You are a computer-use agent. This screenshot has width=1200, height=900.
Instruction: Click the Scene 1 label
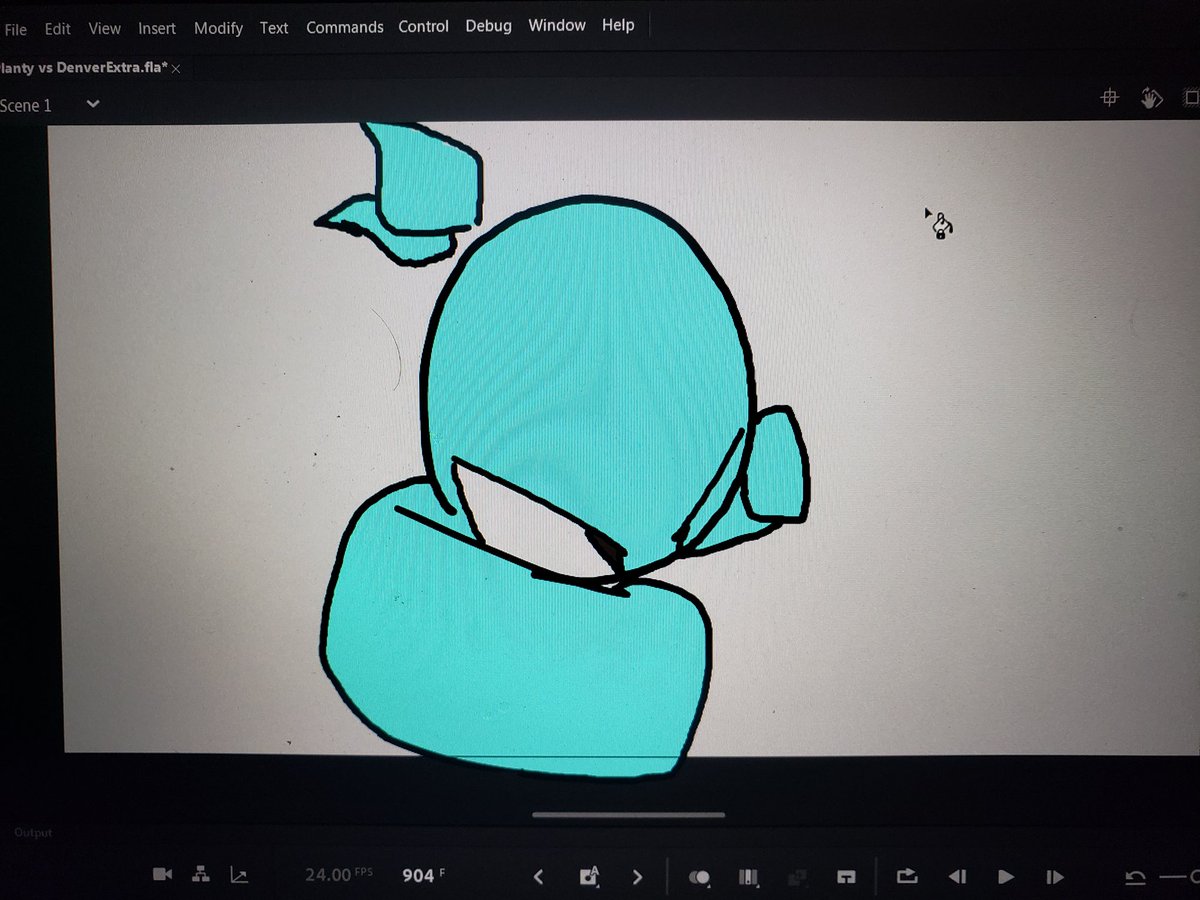click(26, 105)
